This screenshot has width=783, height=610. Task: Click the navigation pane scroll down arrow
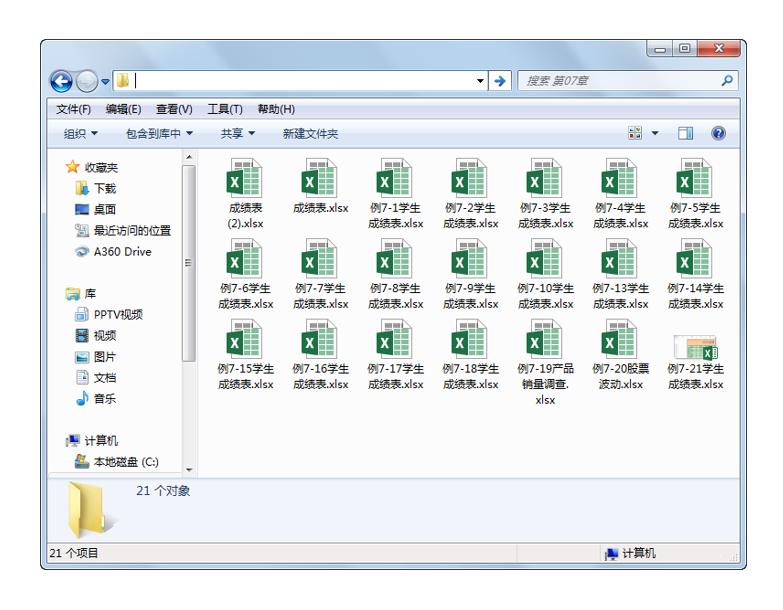coord(189,469)
